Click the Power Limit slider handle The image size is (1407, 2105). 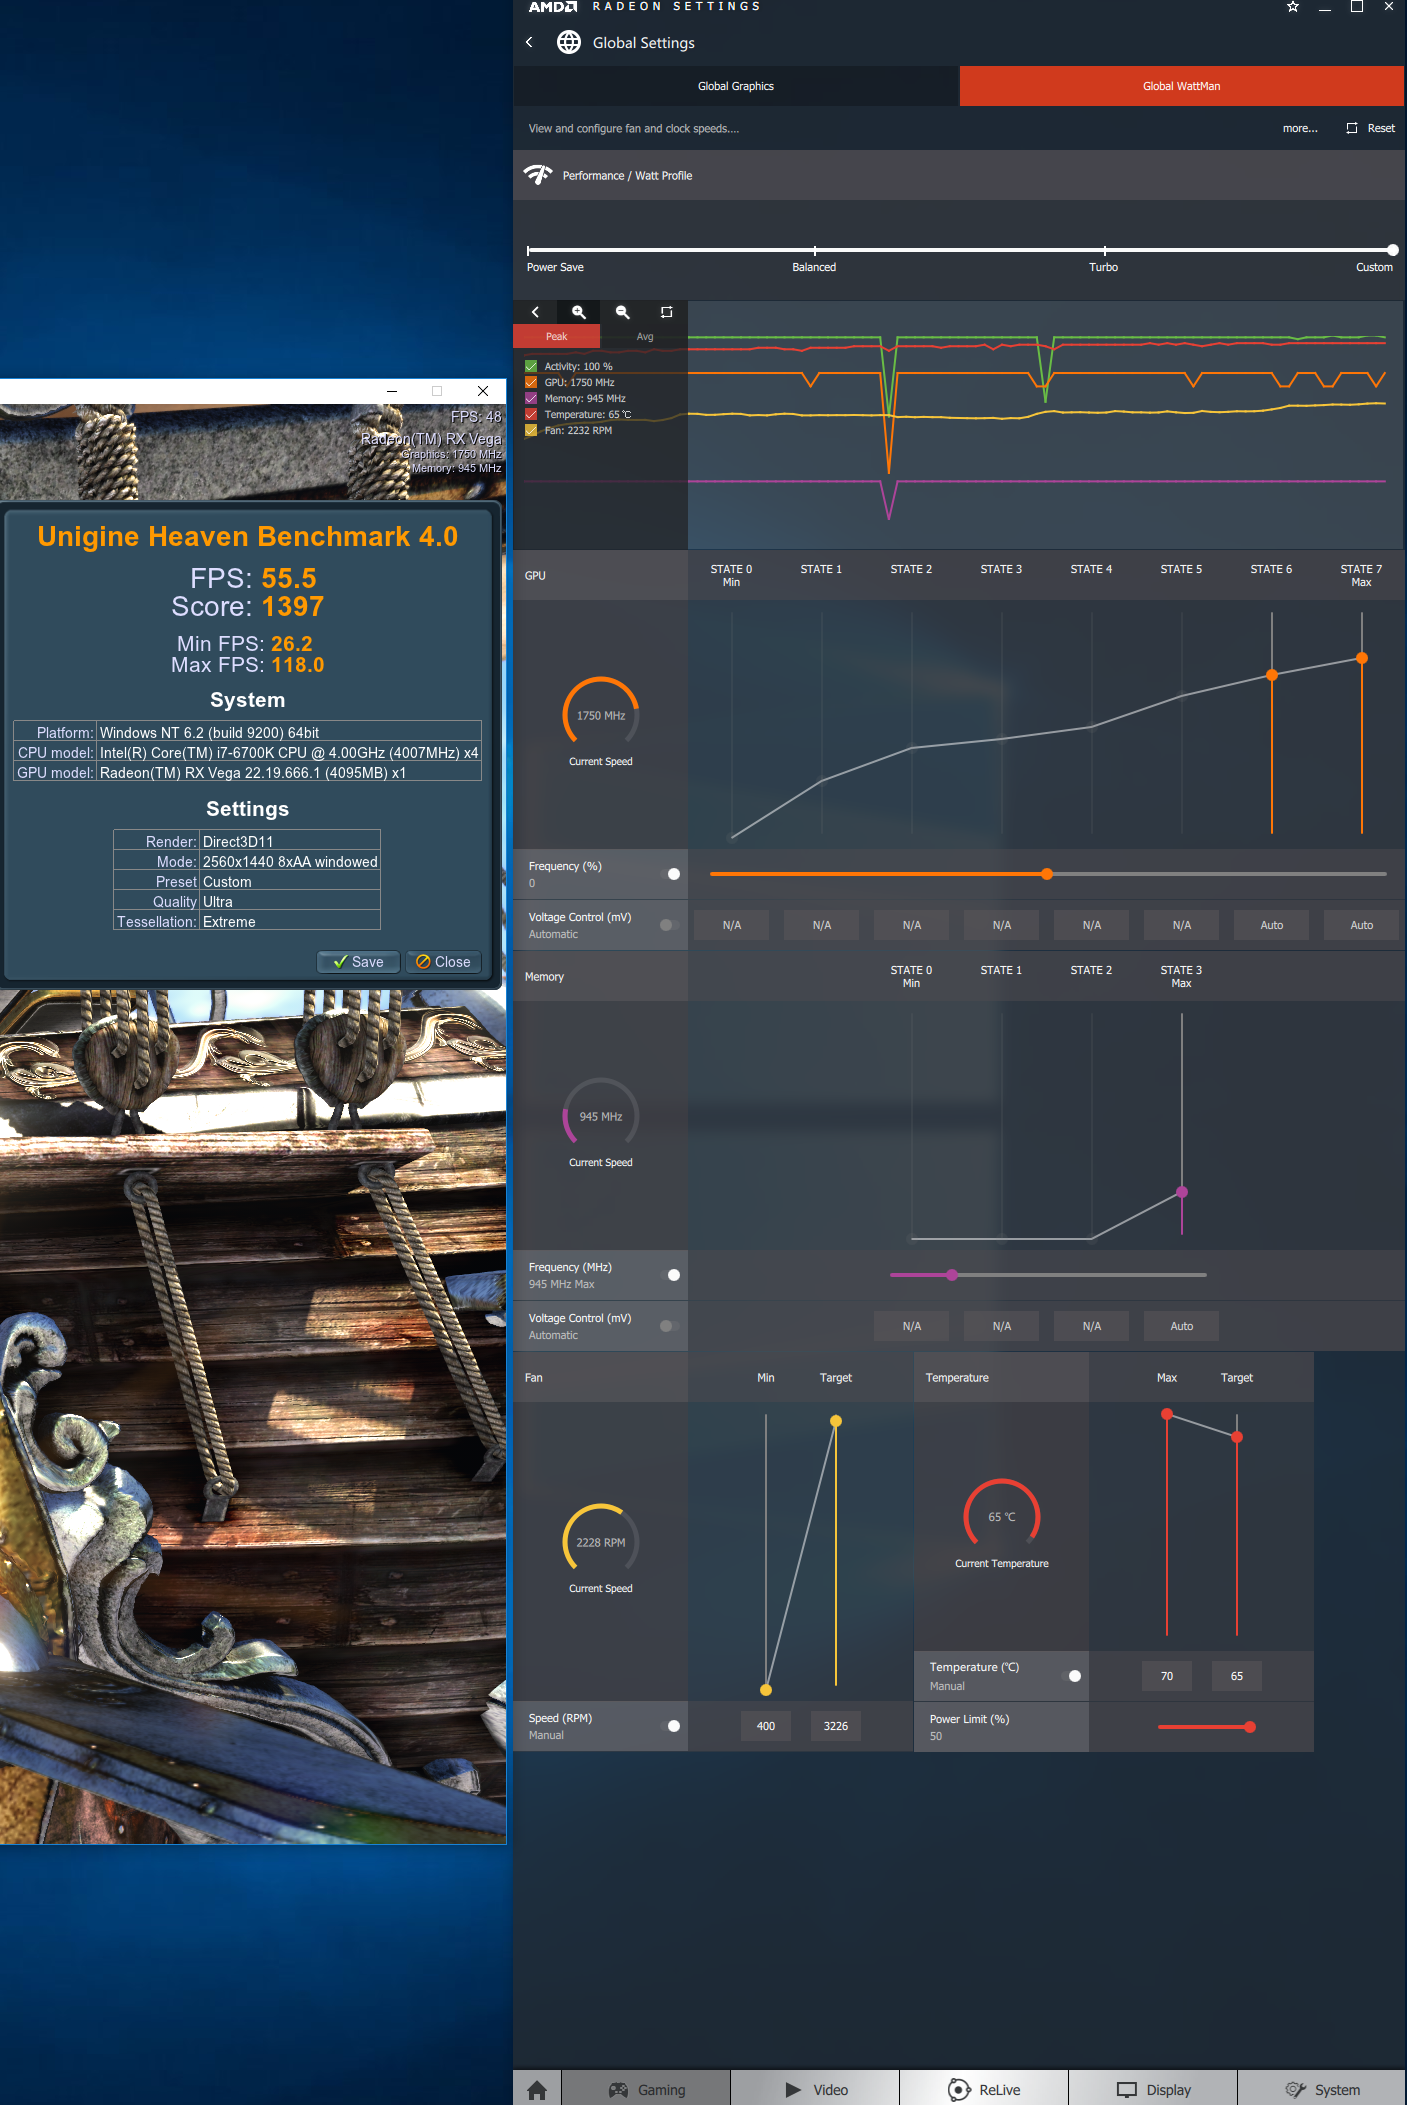tap(1250, 1727)
